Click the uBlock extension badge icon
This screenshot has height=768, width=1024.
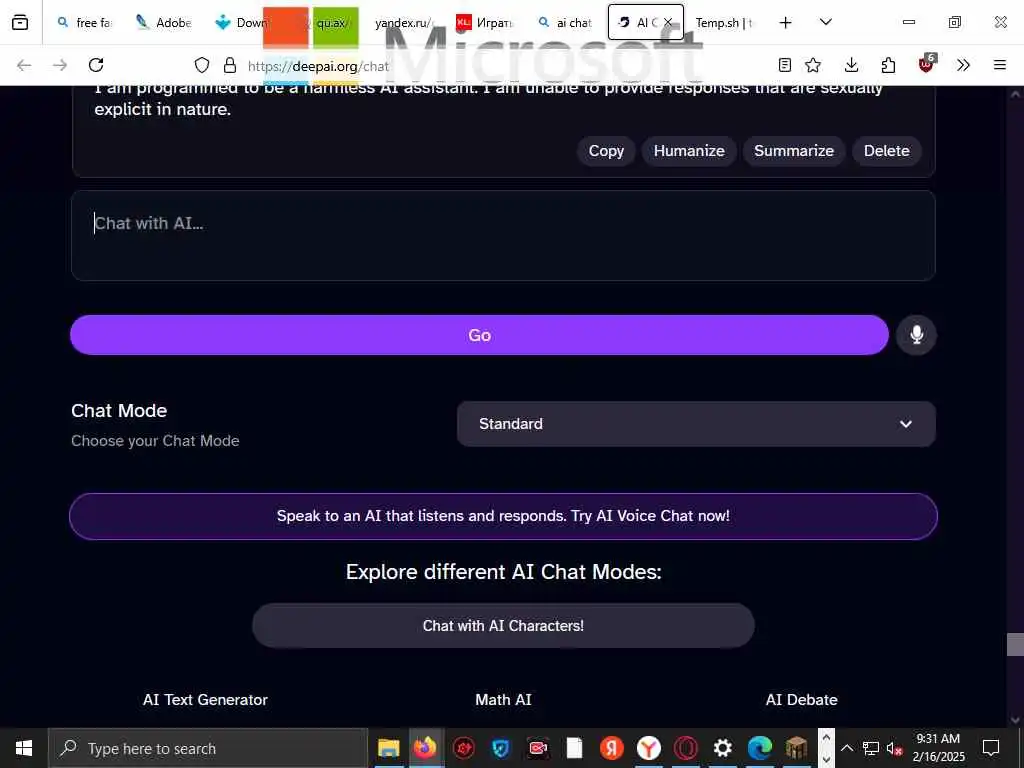[x=926, y=64]
